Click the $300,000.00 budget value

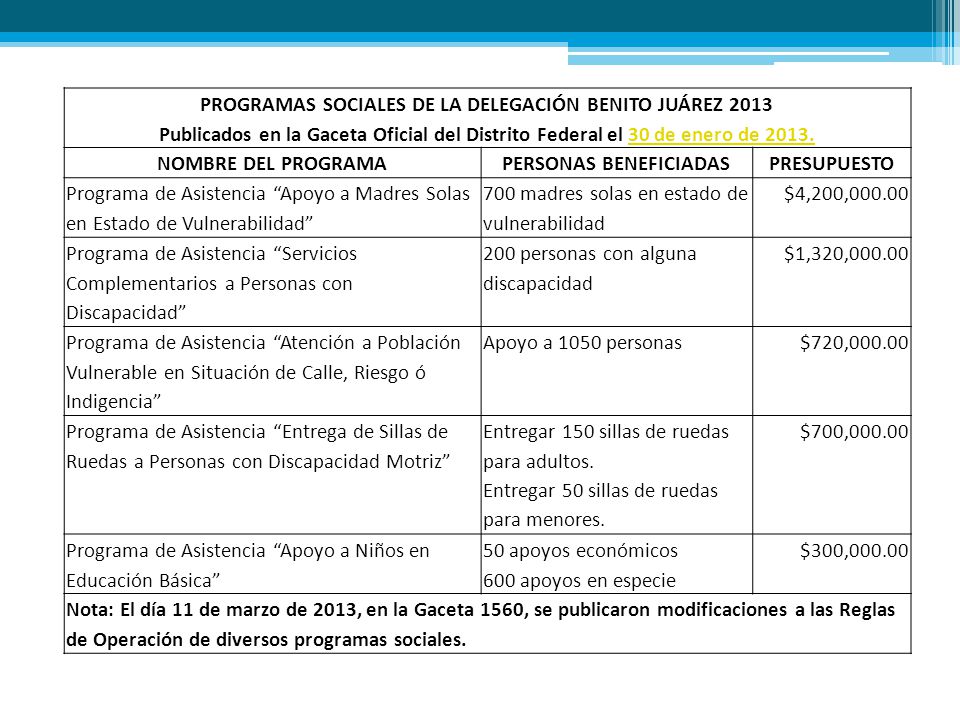(x=854, y=550)
